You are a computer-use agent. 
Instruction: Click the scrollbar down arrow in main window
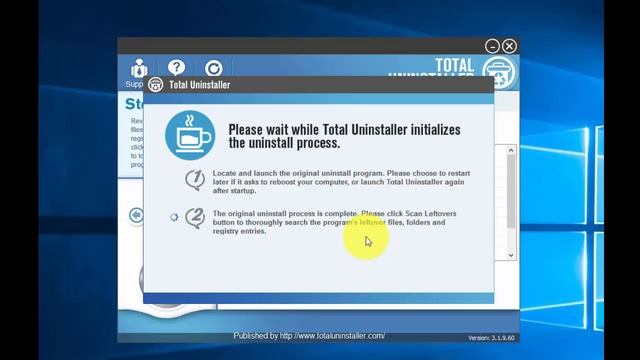(511, 255)
